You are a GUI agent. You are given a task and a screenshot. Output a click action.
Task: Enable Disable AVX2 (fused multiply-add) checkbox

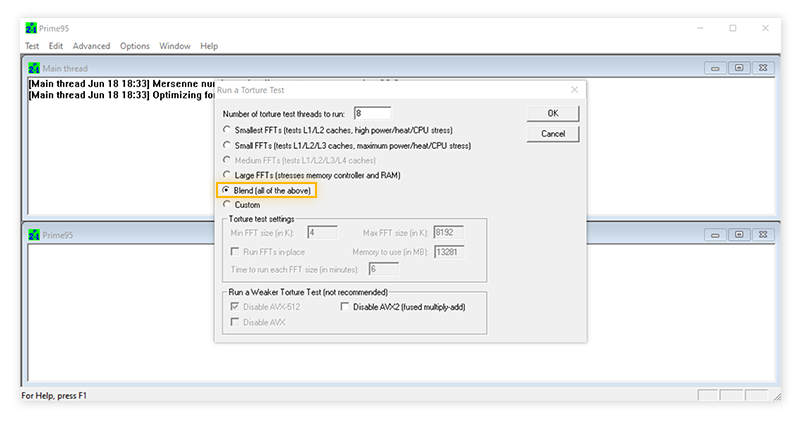[346, 307]
